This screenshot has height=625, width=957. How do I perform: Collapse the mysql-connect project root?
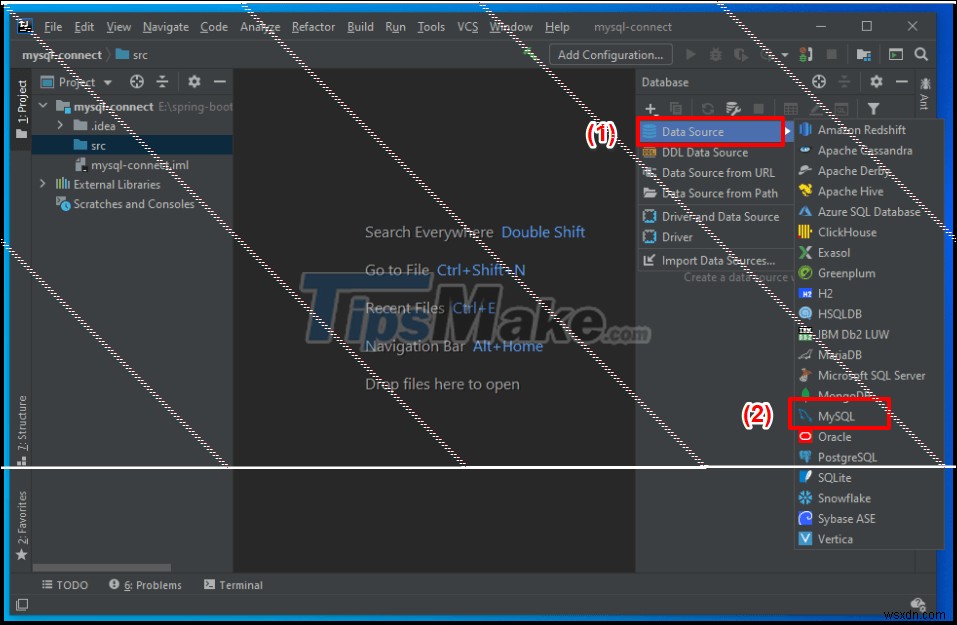[42, 105]
